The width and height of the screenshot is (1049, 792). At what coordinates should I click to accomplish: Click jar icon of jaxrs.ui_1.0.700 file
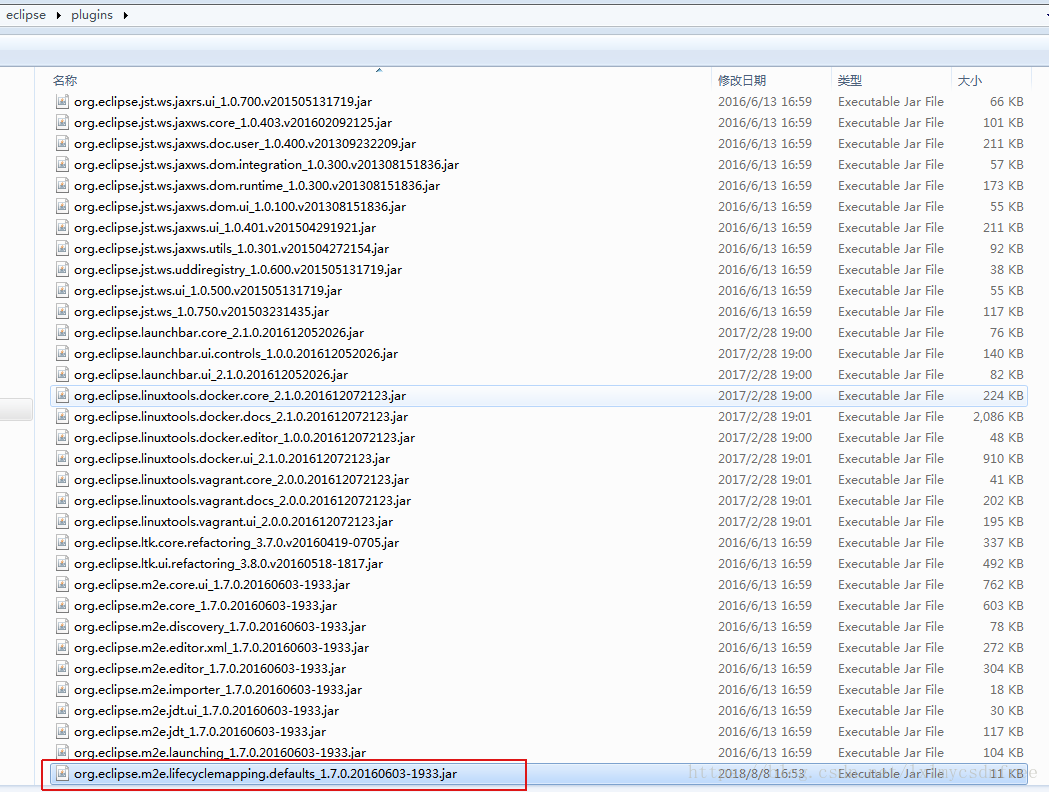click(x=62, y=102)
